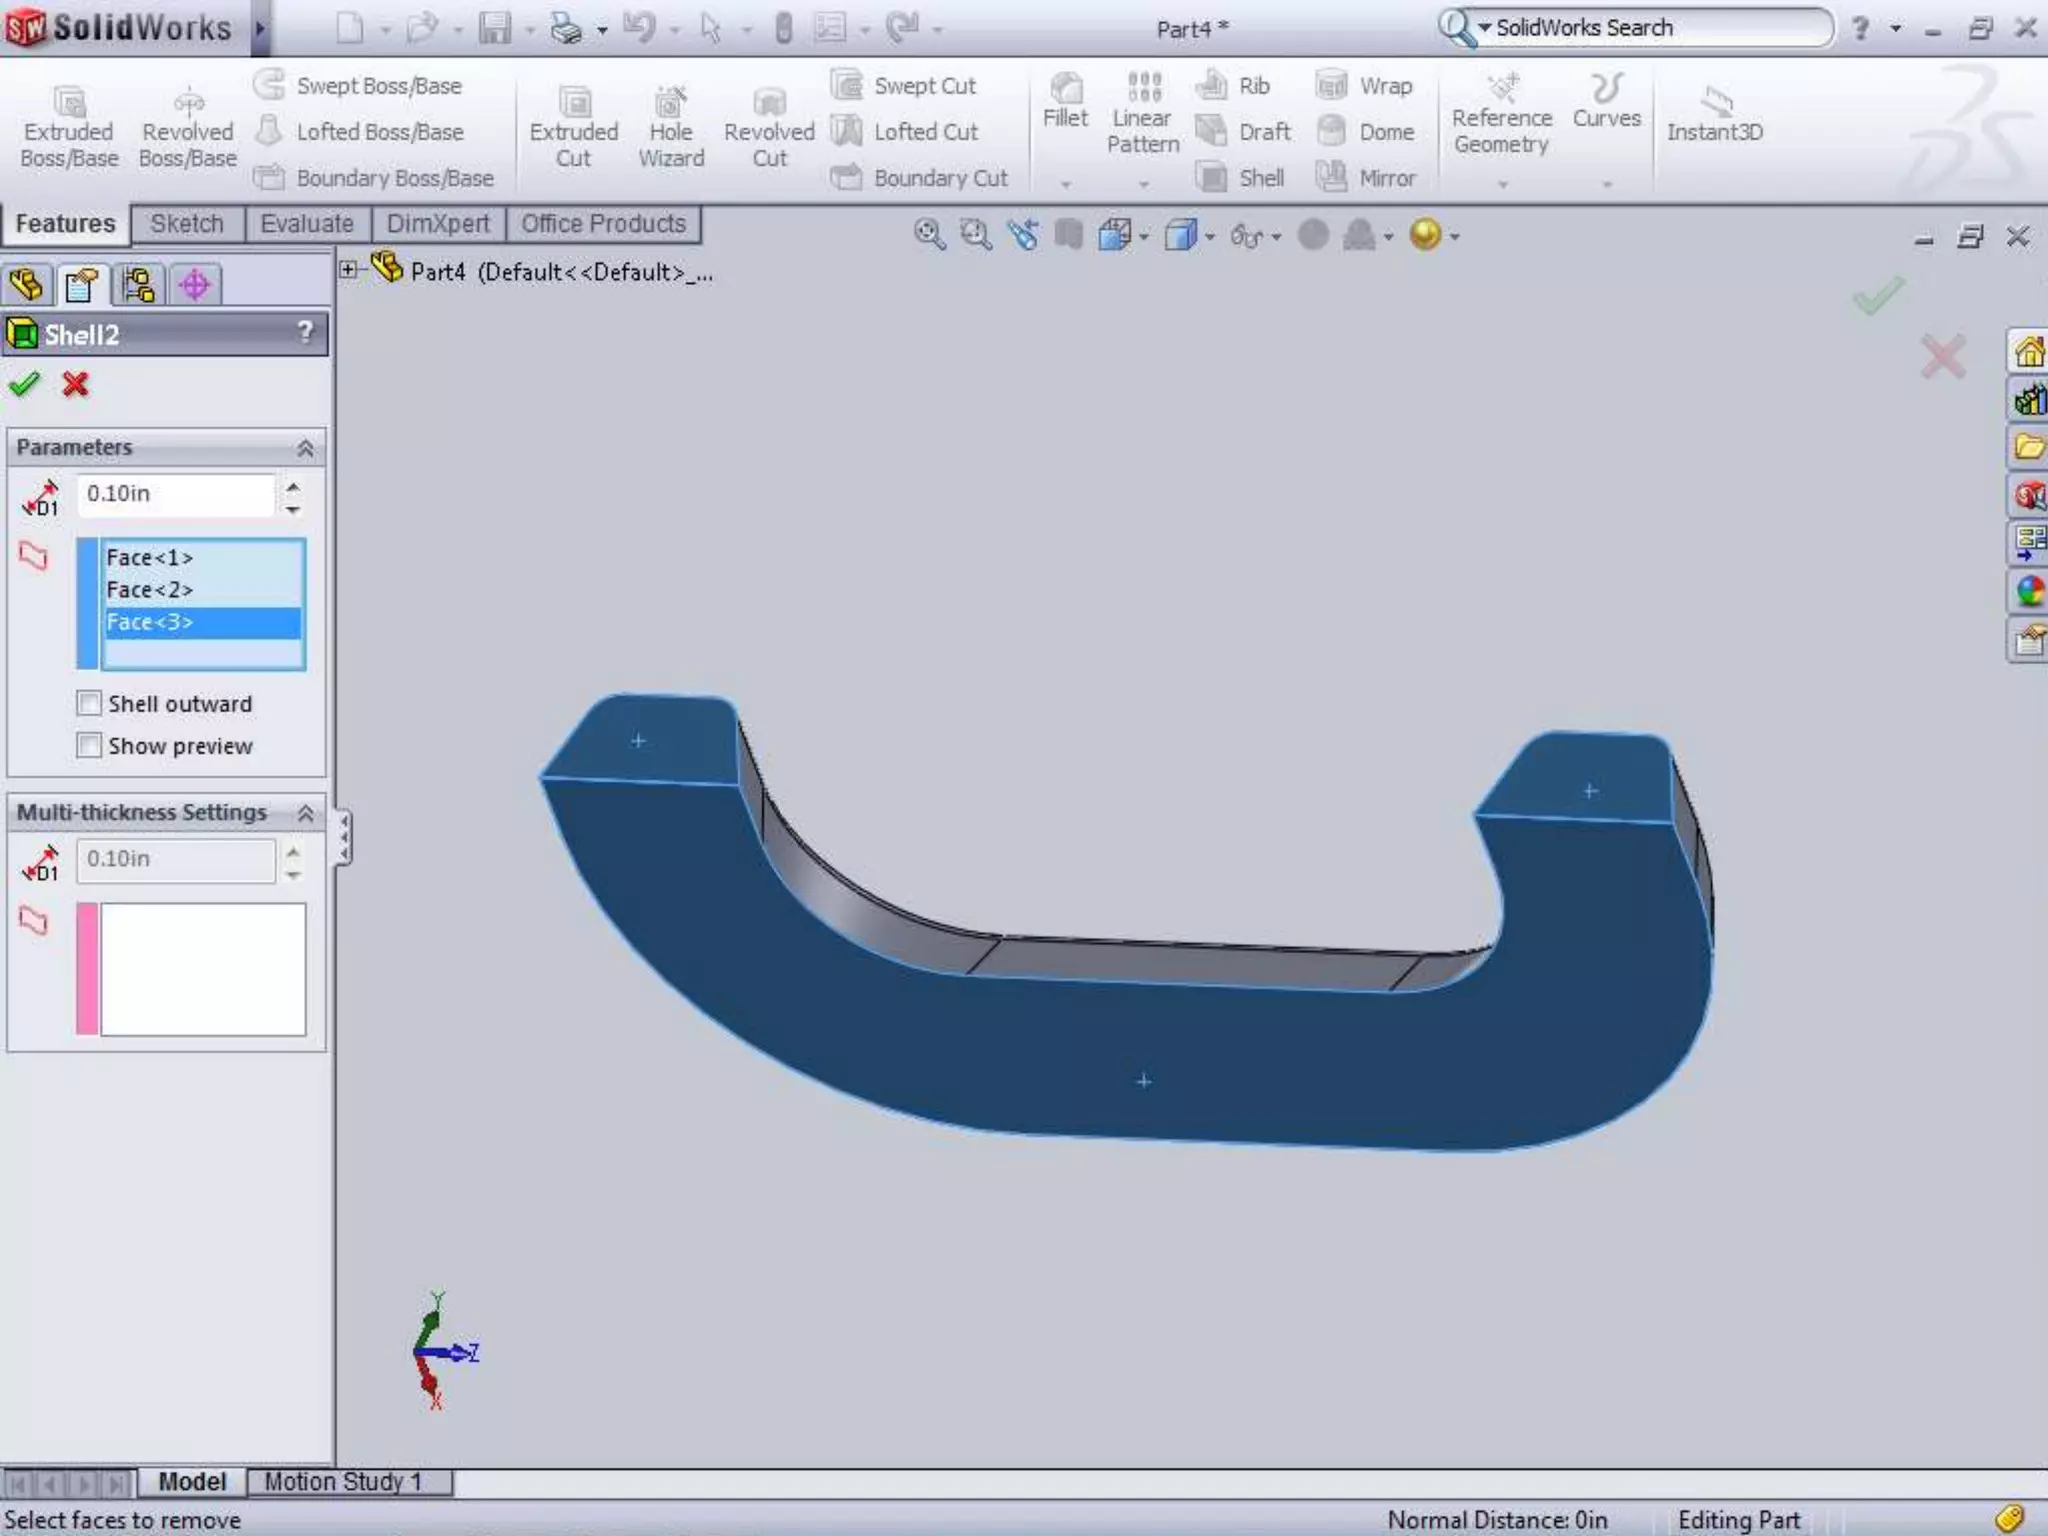Enable the Shell outward checkbox
The image size is (2048, 1536).
click(89, 703)
